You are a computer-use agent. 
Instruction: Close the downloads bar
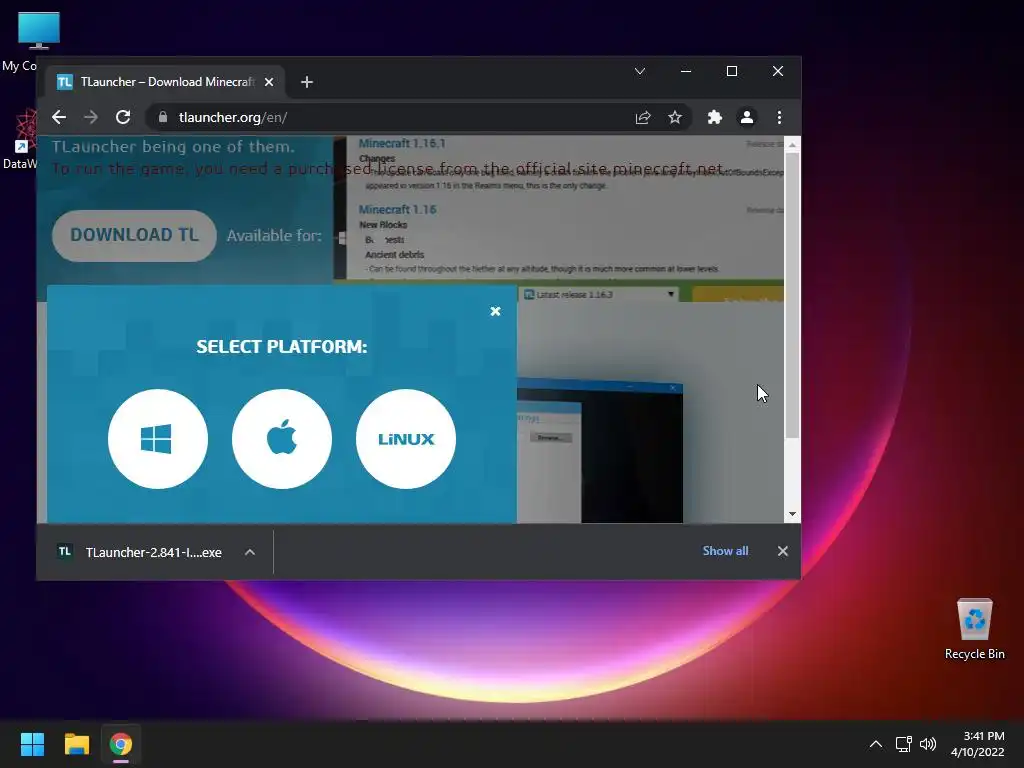click(x=782, y=551)
